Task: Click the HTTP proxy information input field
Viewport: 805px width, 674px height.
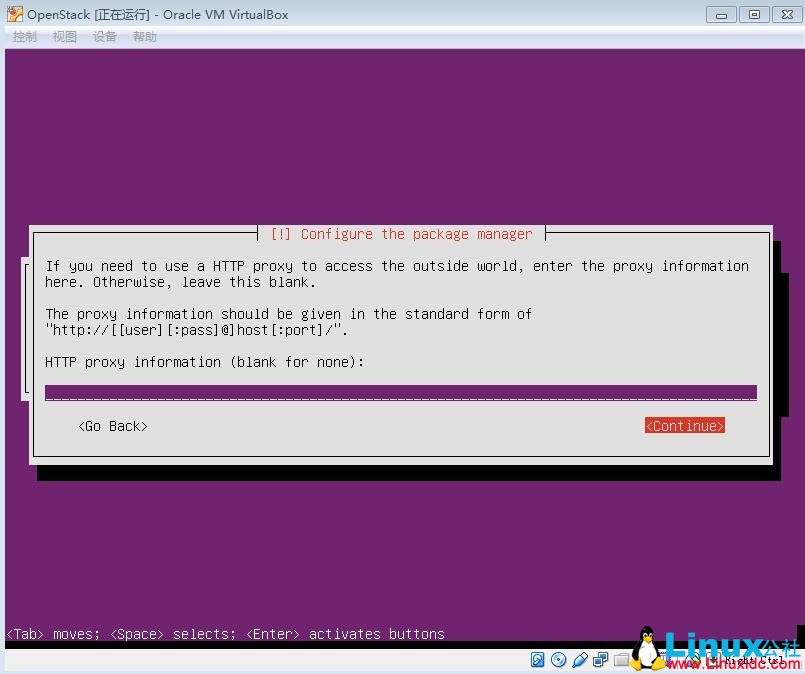Action: click(x=400, y=391)
